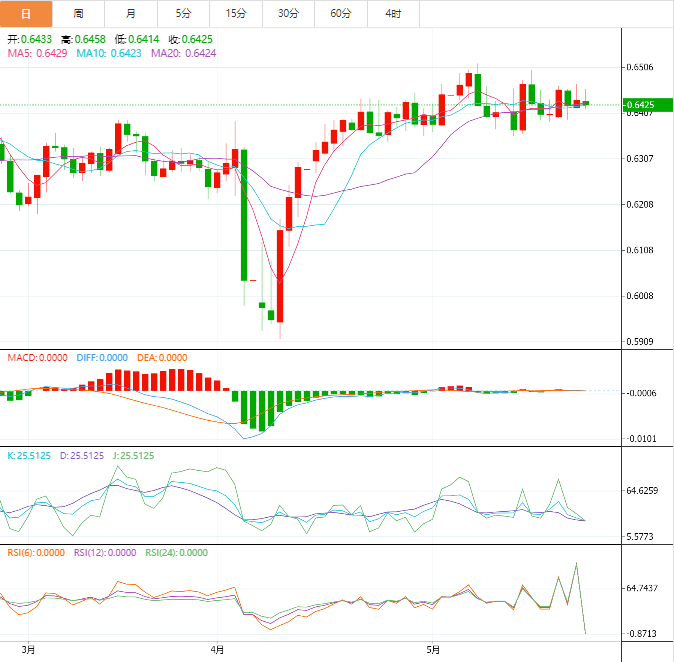Click the 5月 date axis marker
Viewport: 674px width, 662px height.
(x=433, y=650)
